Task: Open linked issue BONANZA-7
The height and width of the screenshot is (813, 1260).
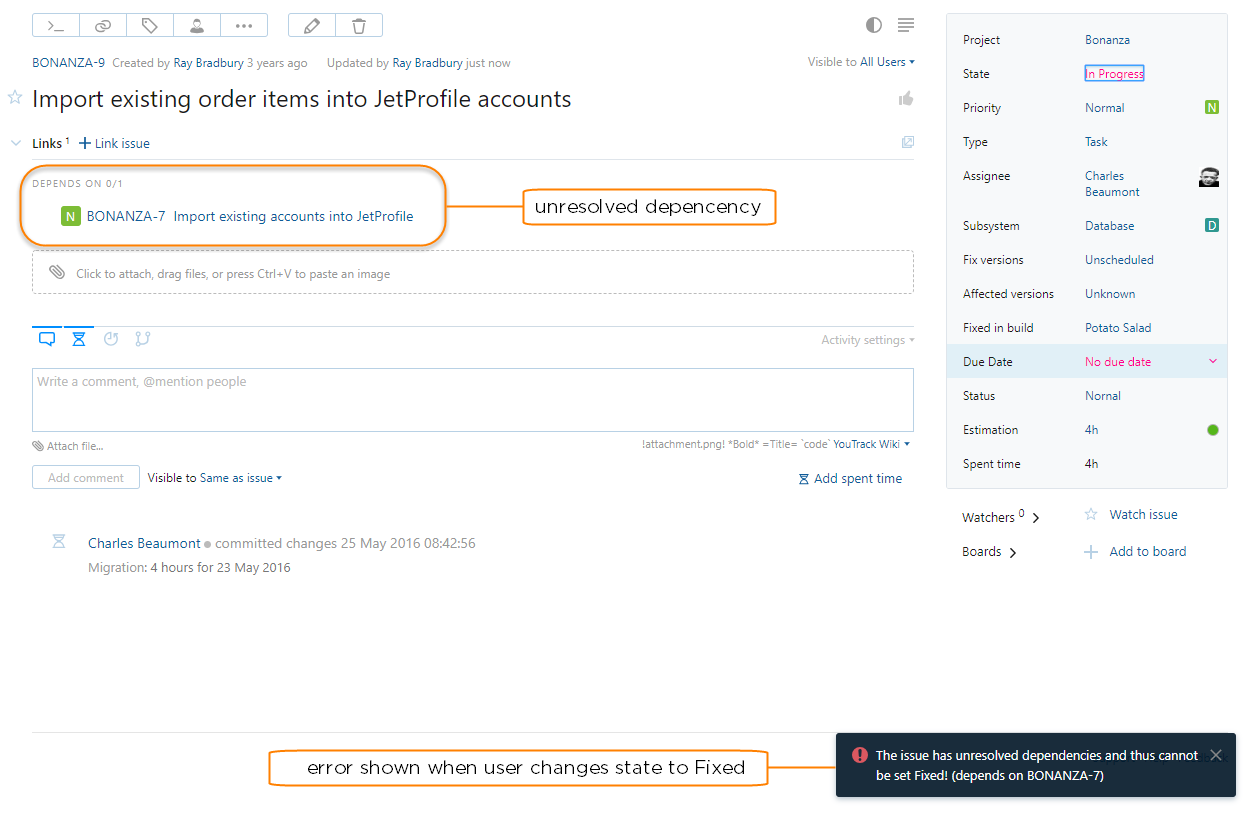Action: (126, 216)
